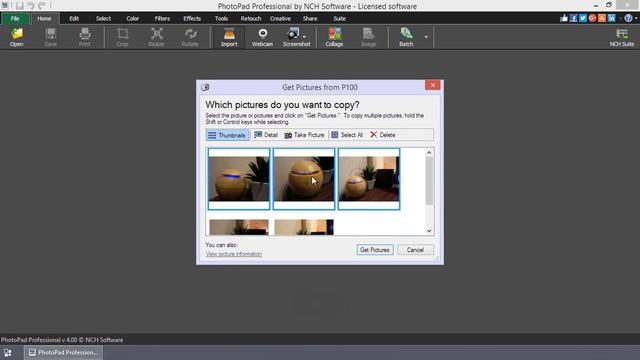Select the partially visible fourth thumbnail
The image size is (640, 360).
239,227
